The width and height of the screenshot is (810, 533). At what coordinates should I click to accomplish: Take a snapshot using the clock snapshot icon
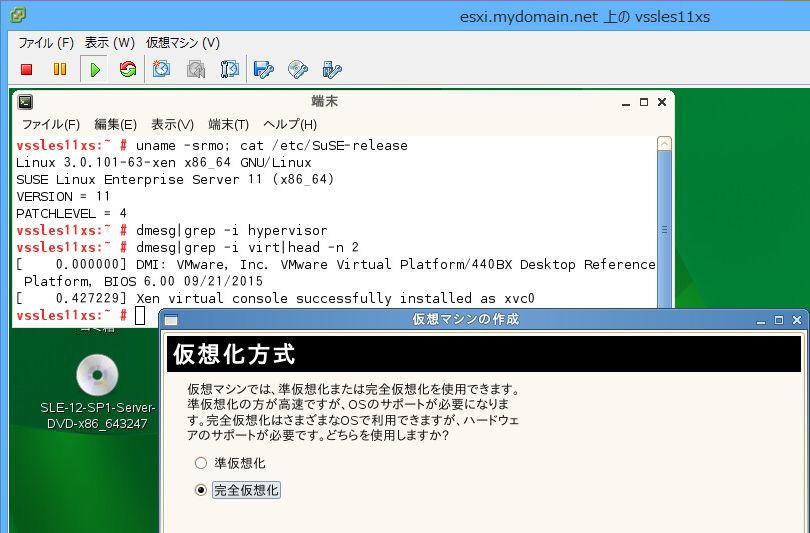point(161,69)
